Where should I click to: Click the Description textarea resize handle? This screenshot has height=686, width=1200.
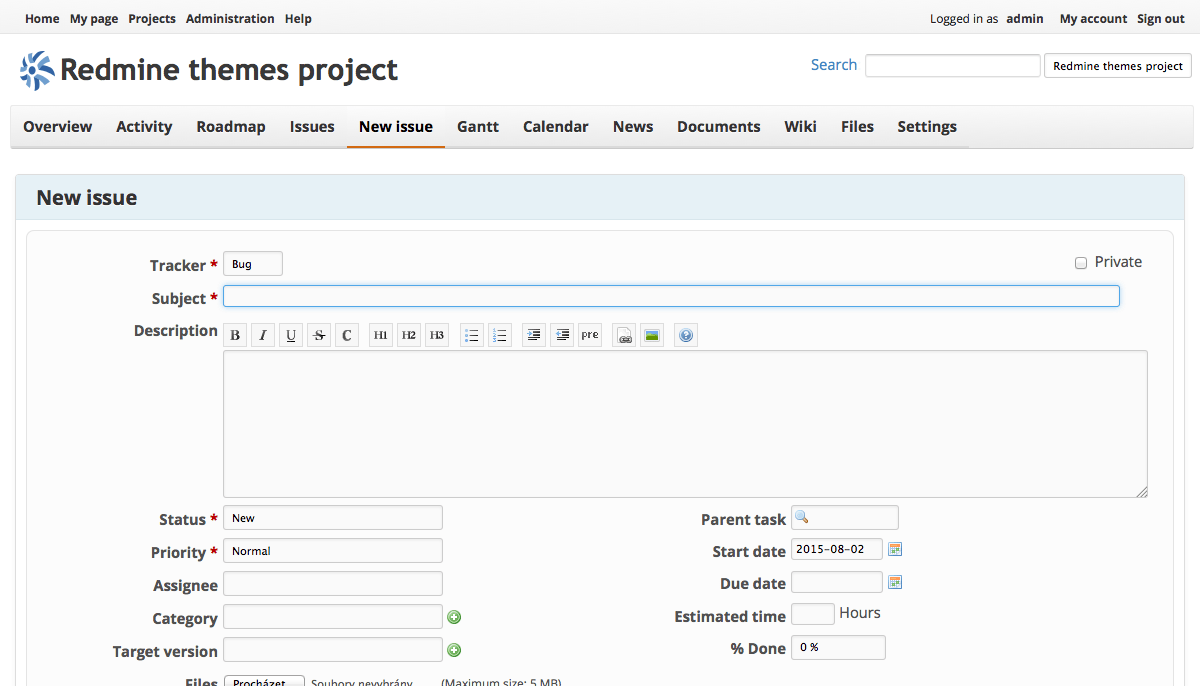[x=1142, y=492]
